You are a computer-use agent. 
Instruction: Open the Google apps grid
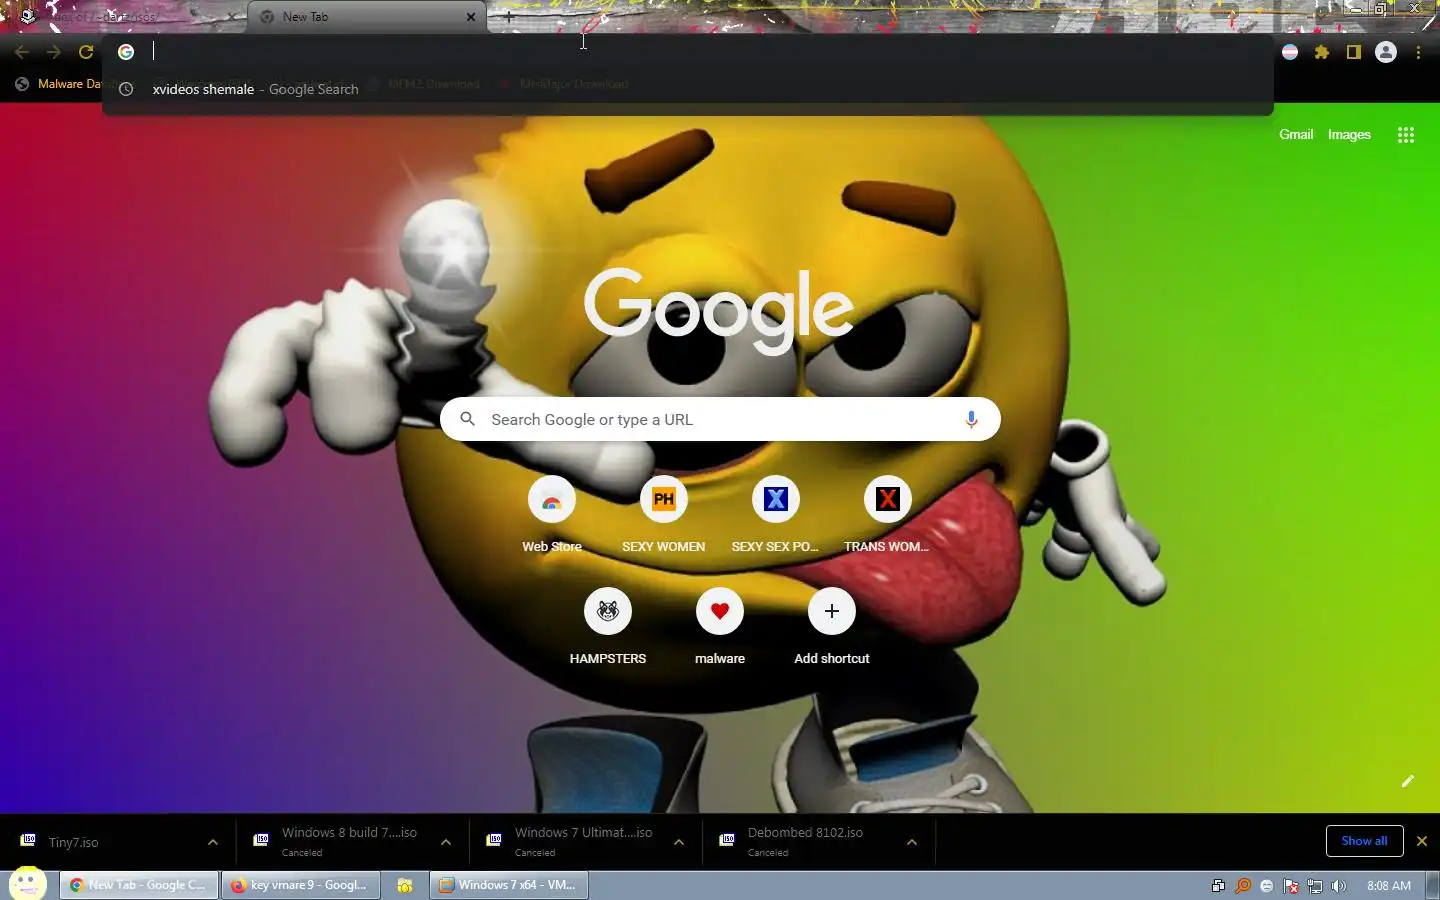click(x=1405, y=135)
